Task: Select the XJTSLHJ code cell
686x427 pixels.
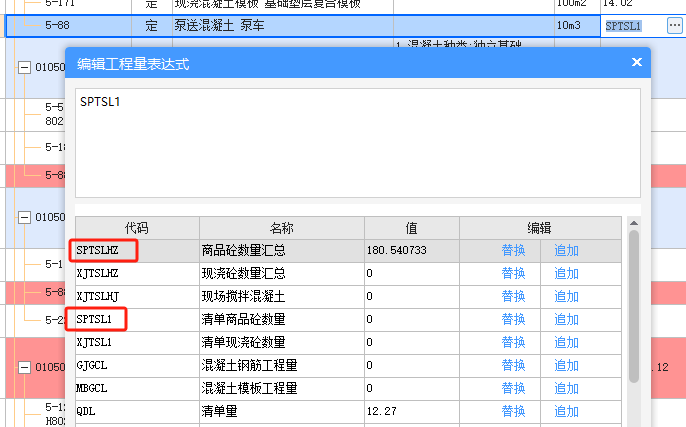Action: point(137,297)
